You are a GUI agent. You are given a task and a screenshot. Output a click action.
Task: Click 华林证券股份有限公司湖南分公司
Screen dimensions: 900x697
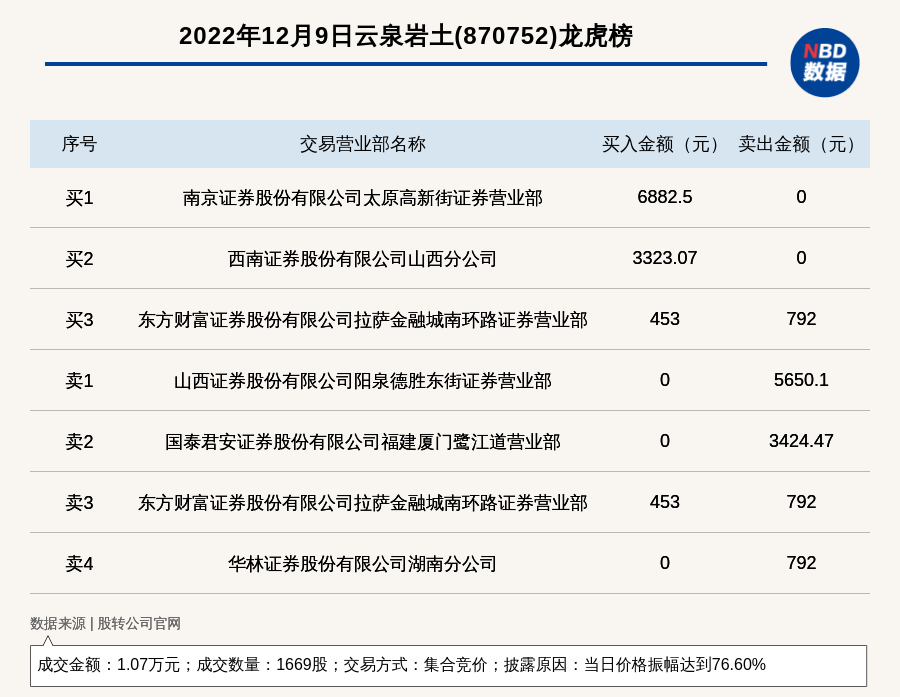tap(363, 564)
